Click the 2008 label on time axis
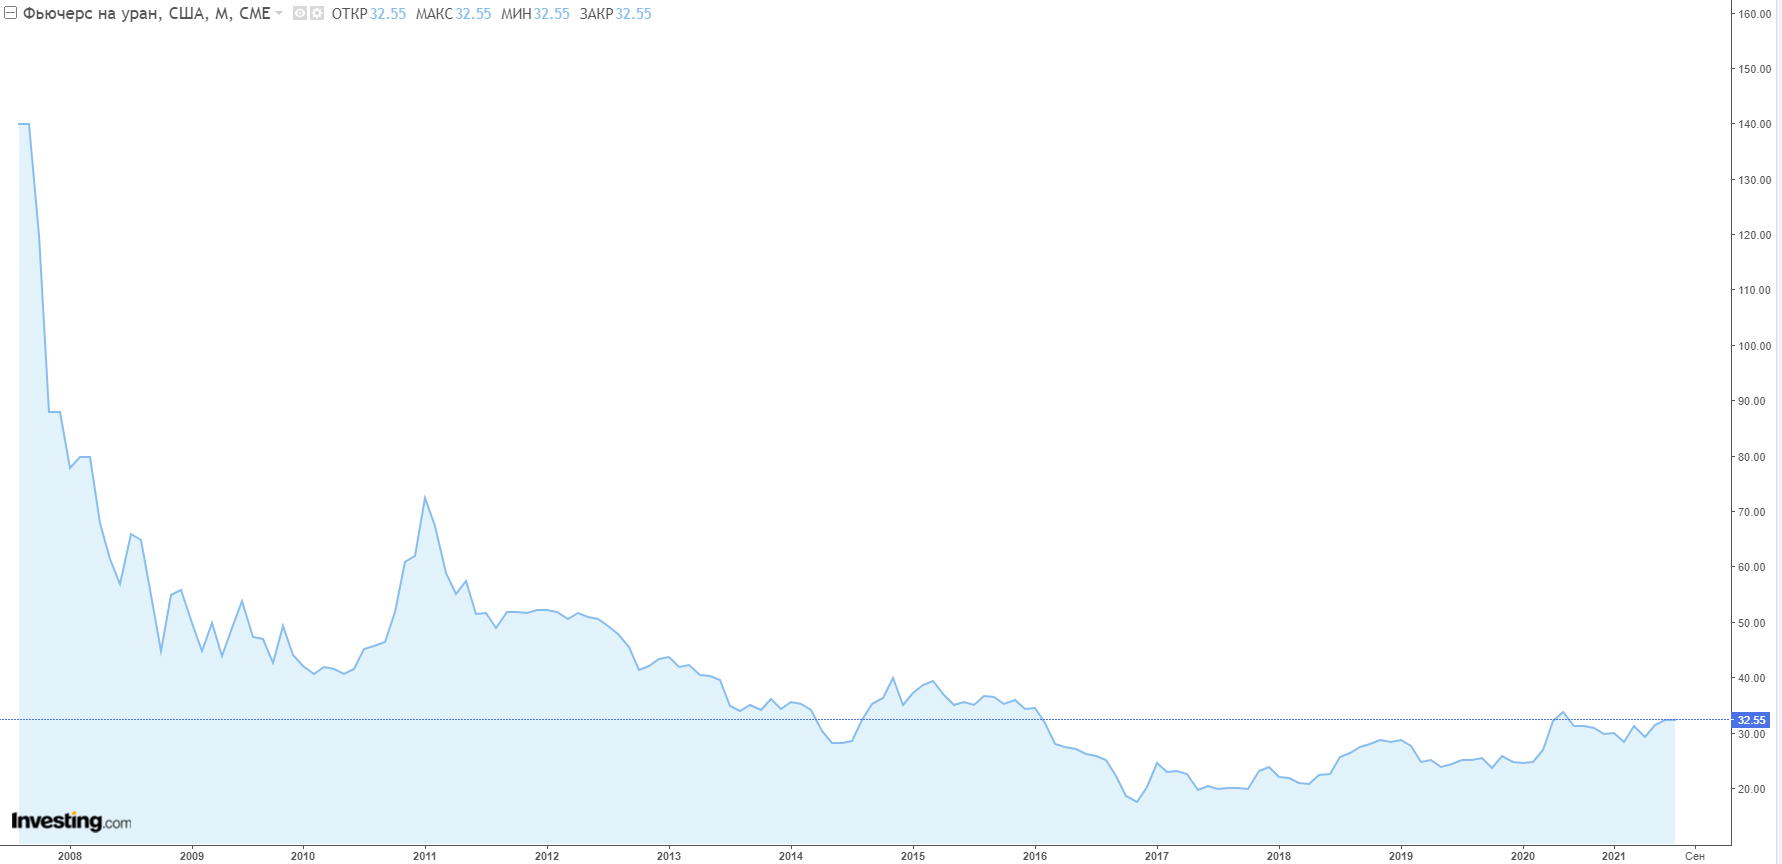Viewport: 1782px width, 864px height. click(x=70, y=856)
